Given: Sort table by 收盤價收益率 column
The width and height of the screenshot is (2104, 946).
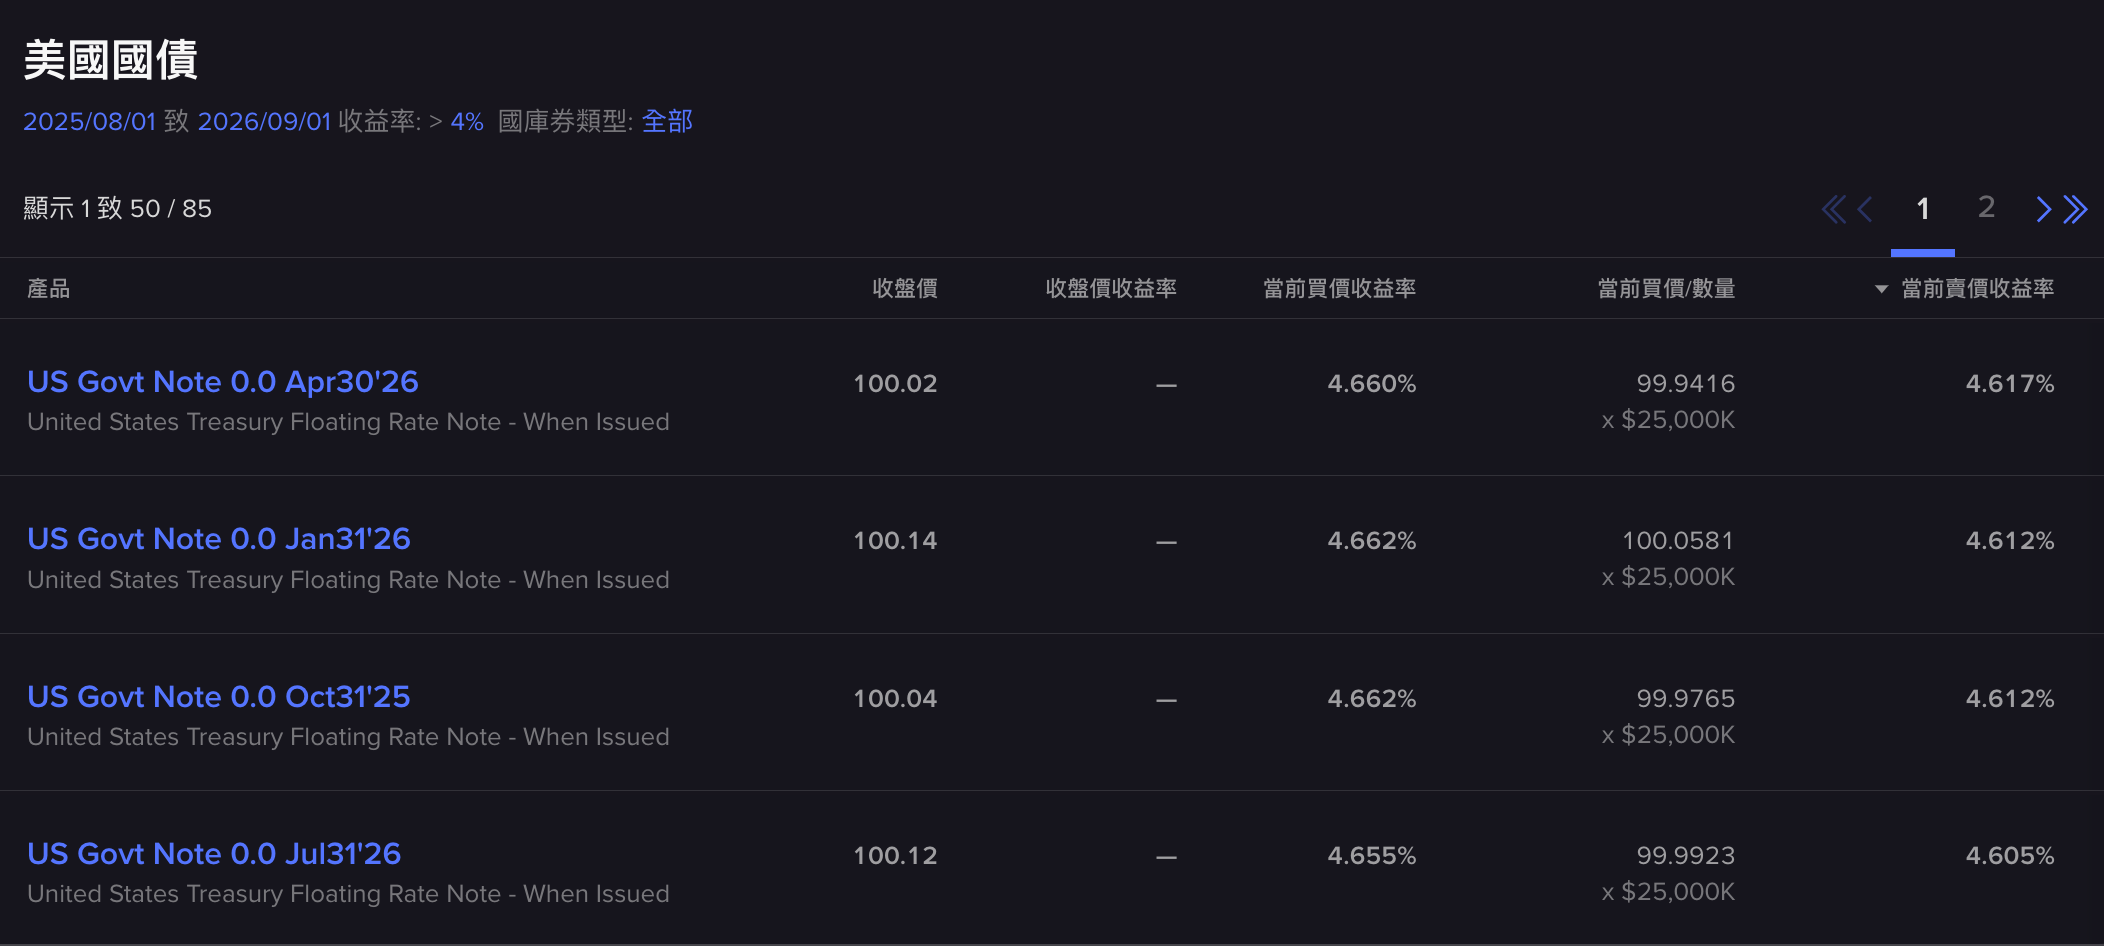Looking at the screenshot, I should pos(1112,288).
